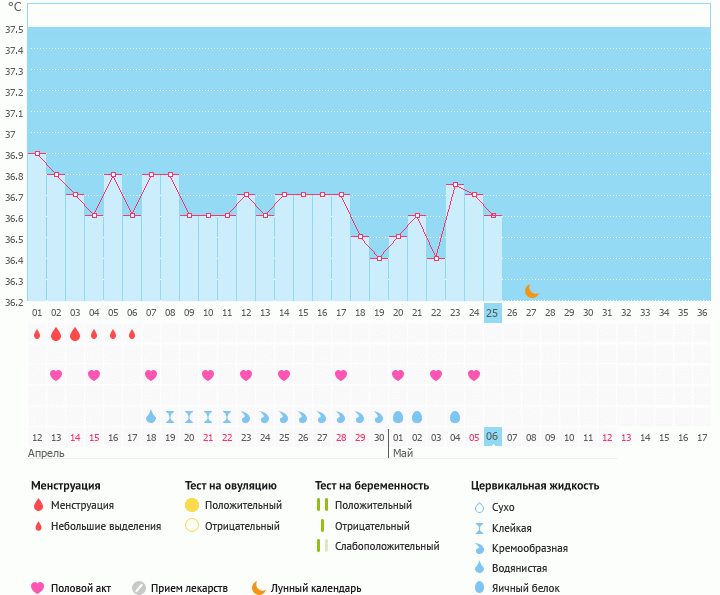Click the temperature point on day 23
Screen dimensions: 720x595
(x=455, y=184)
